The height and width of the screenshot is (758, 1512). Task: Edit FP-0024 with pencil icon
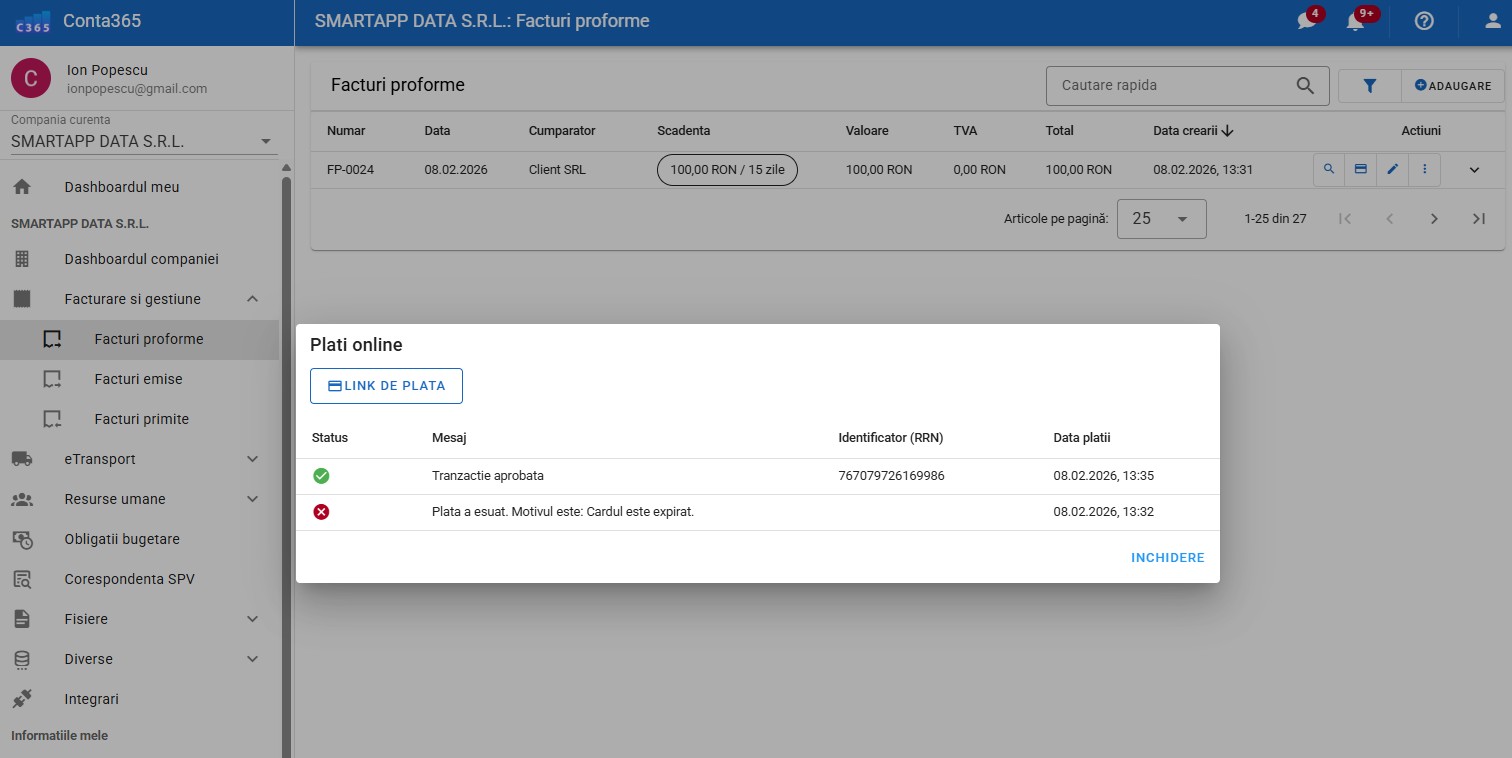point(1392,170)
